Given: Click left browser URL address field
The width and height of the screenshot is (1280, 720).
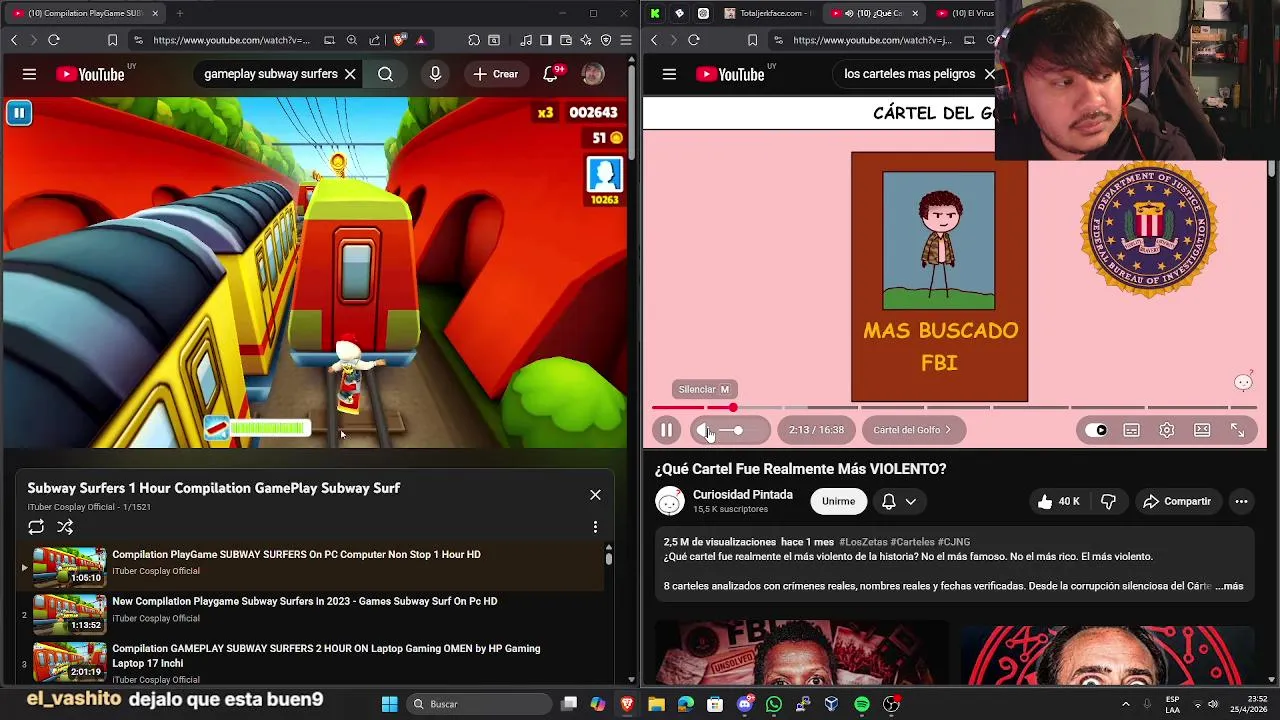Looking at the screenshot, I should (232, 40).
